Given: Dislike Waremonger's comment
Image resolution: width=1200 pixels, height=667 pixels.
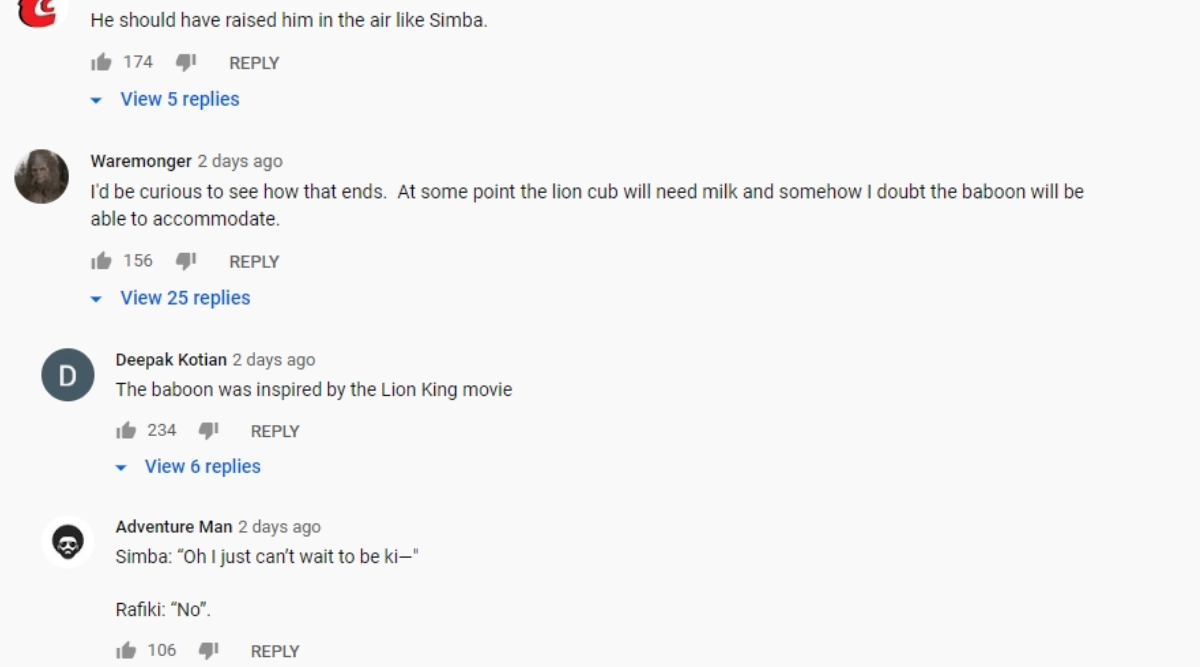Looking at the screenshot, I should [186, 261].
